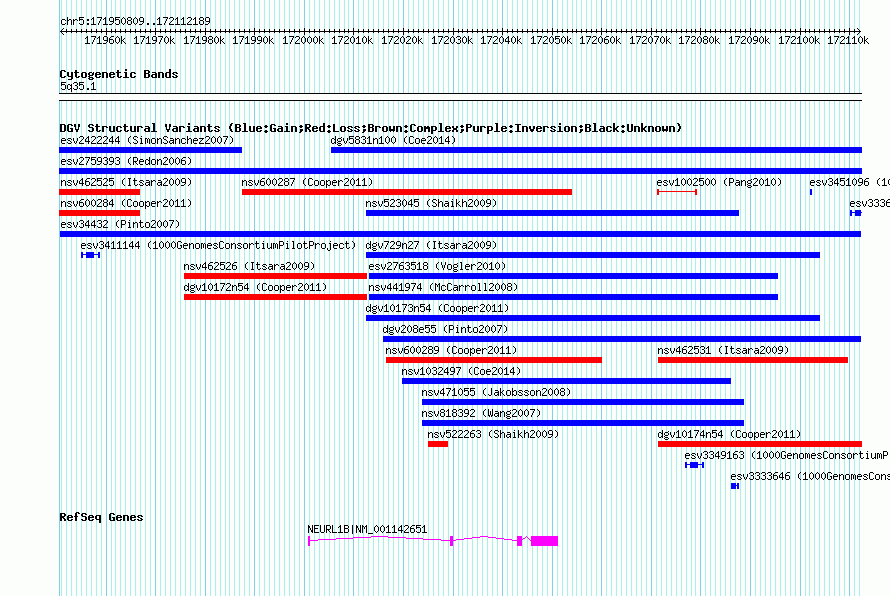Click the 5q35.1 band label
The width and height of the screenshot is (890, 596).
(78, 86)
